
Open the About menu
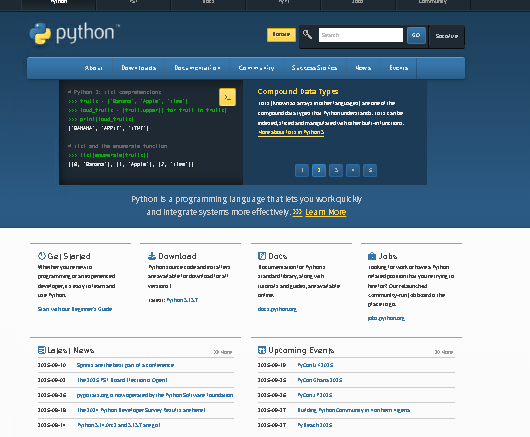click(93, 68)
